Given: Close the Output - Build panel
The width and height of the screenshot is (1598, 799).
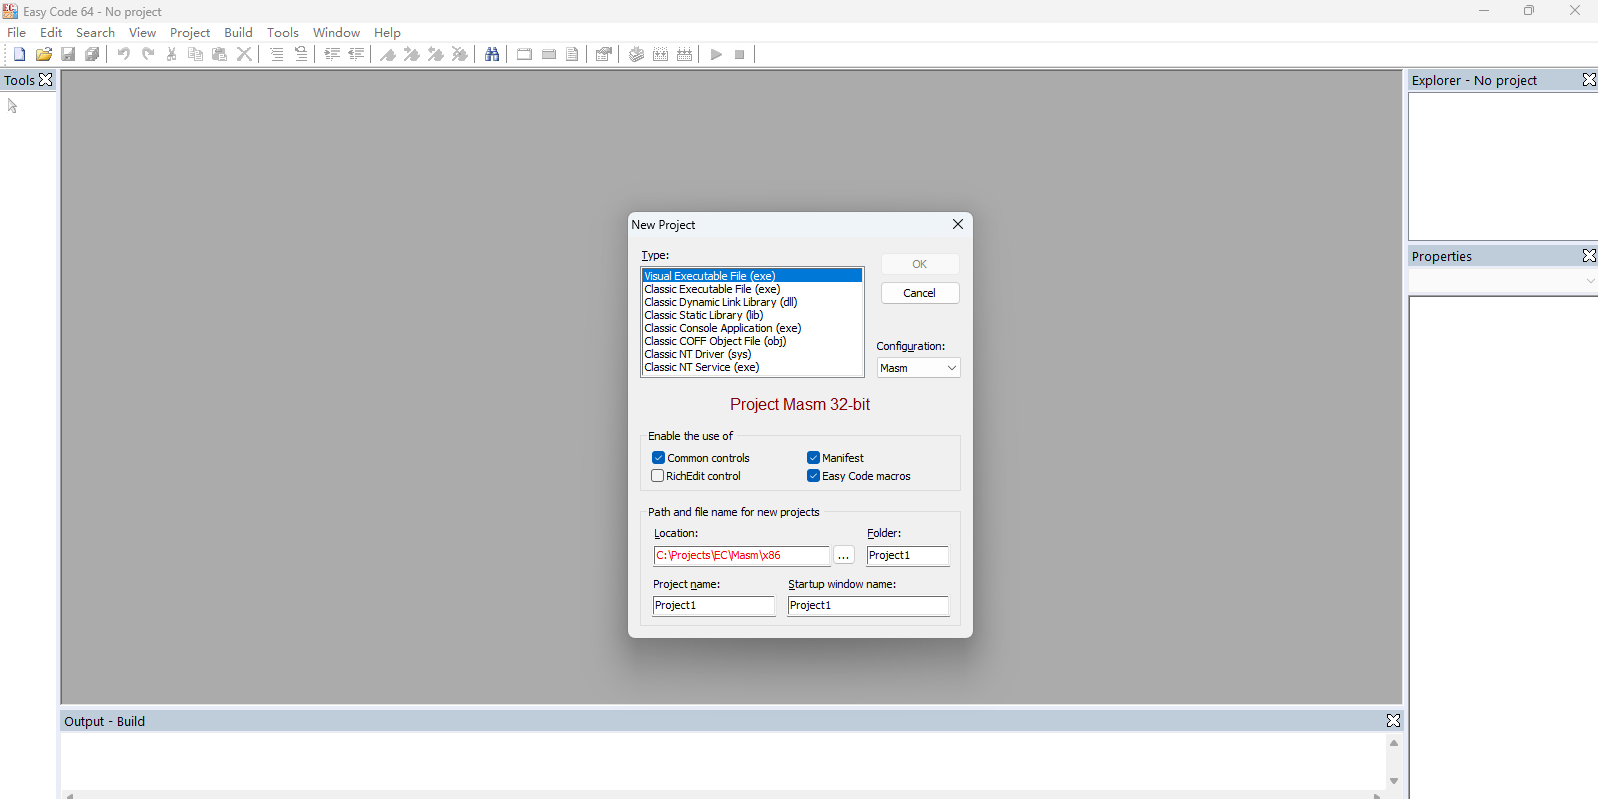Looking at the screenshot, I should (1393, 721).
